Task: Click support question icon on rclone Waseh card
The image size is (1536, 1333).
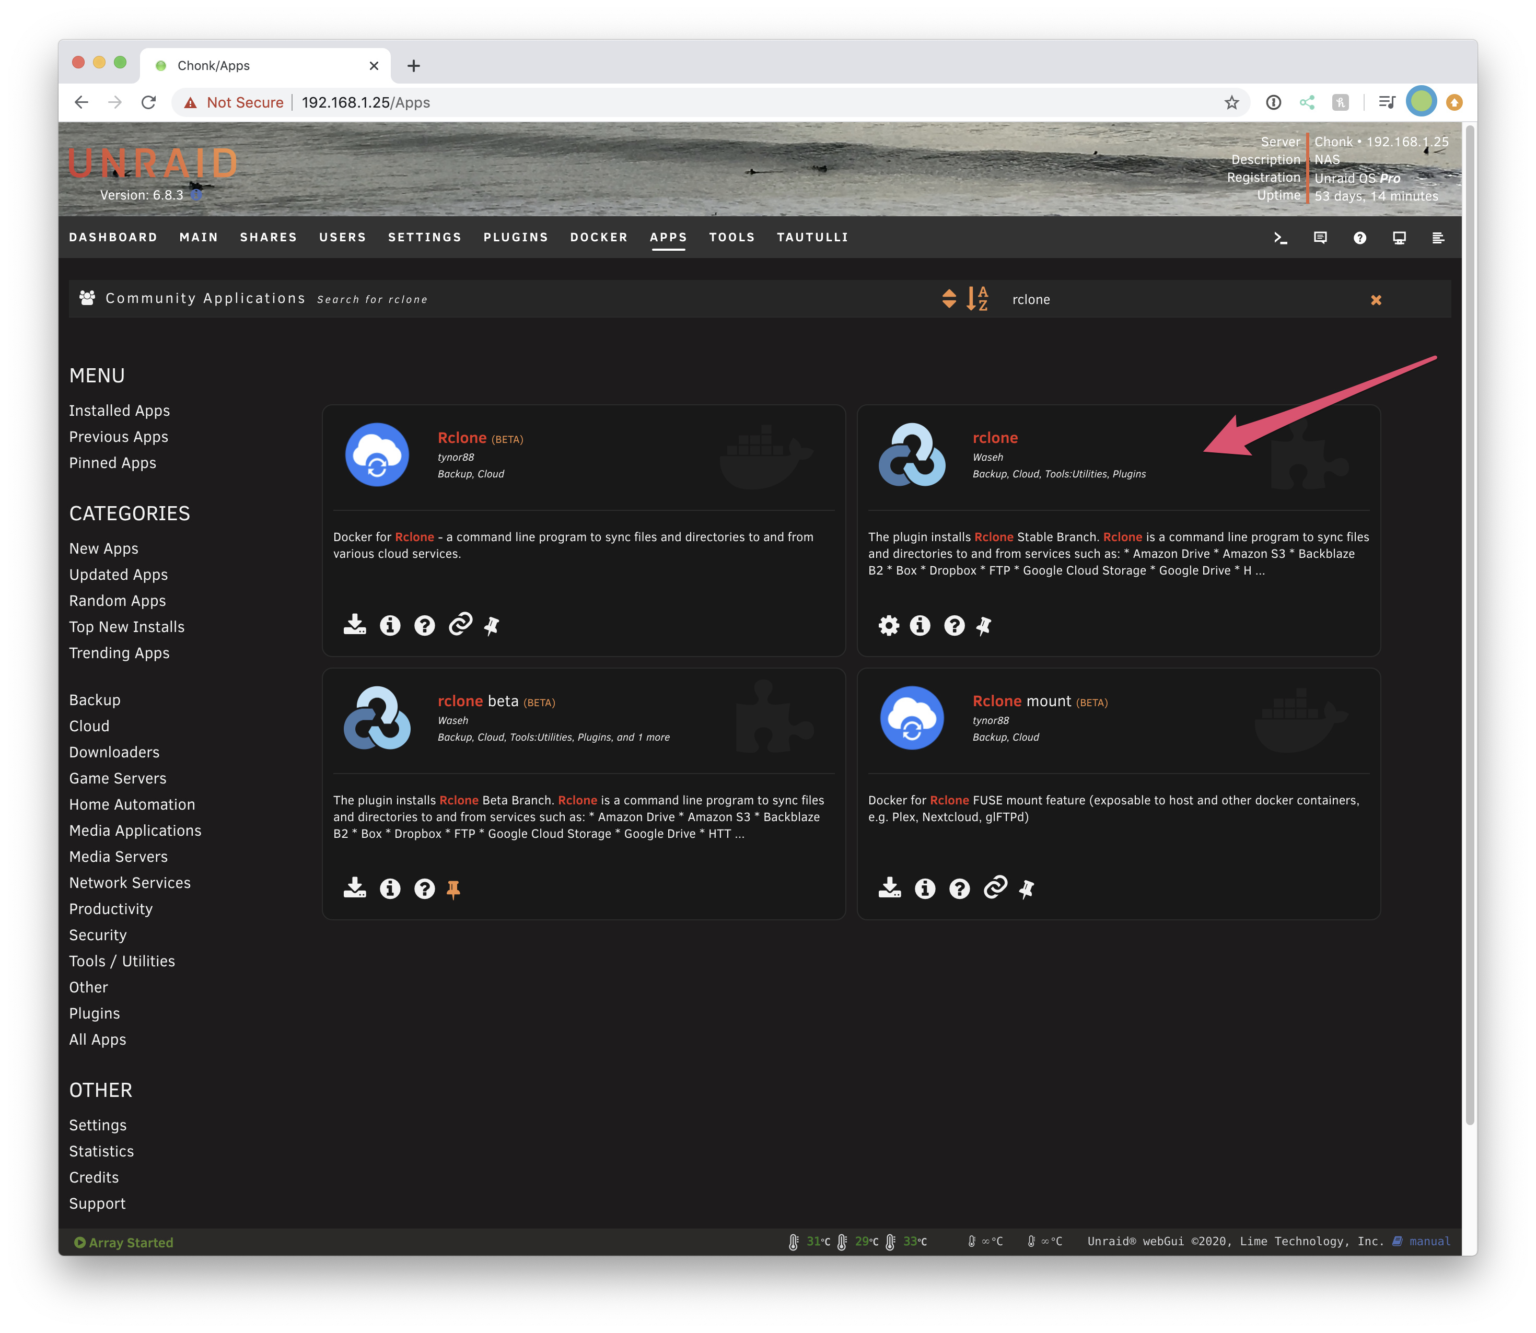Action: pos(955,625)
